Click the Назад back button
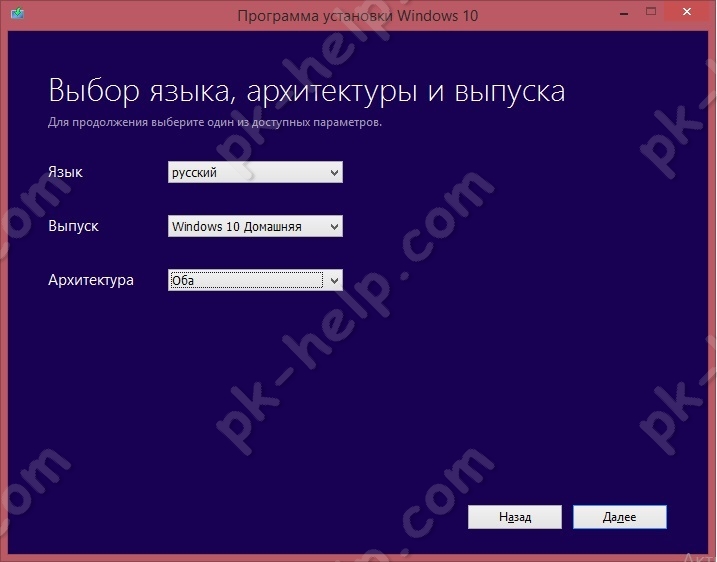This screenshot has width=717, height=562. (515, 517)
